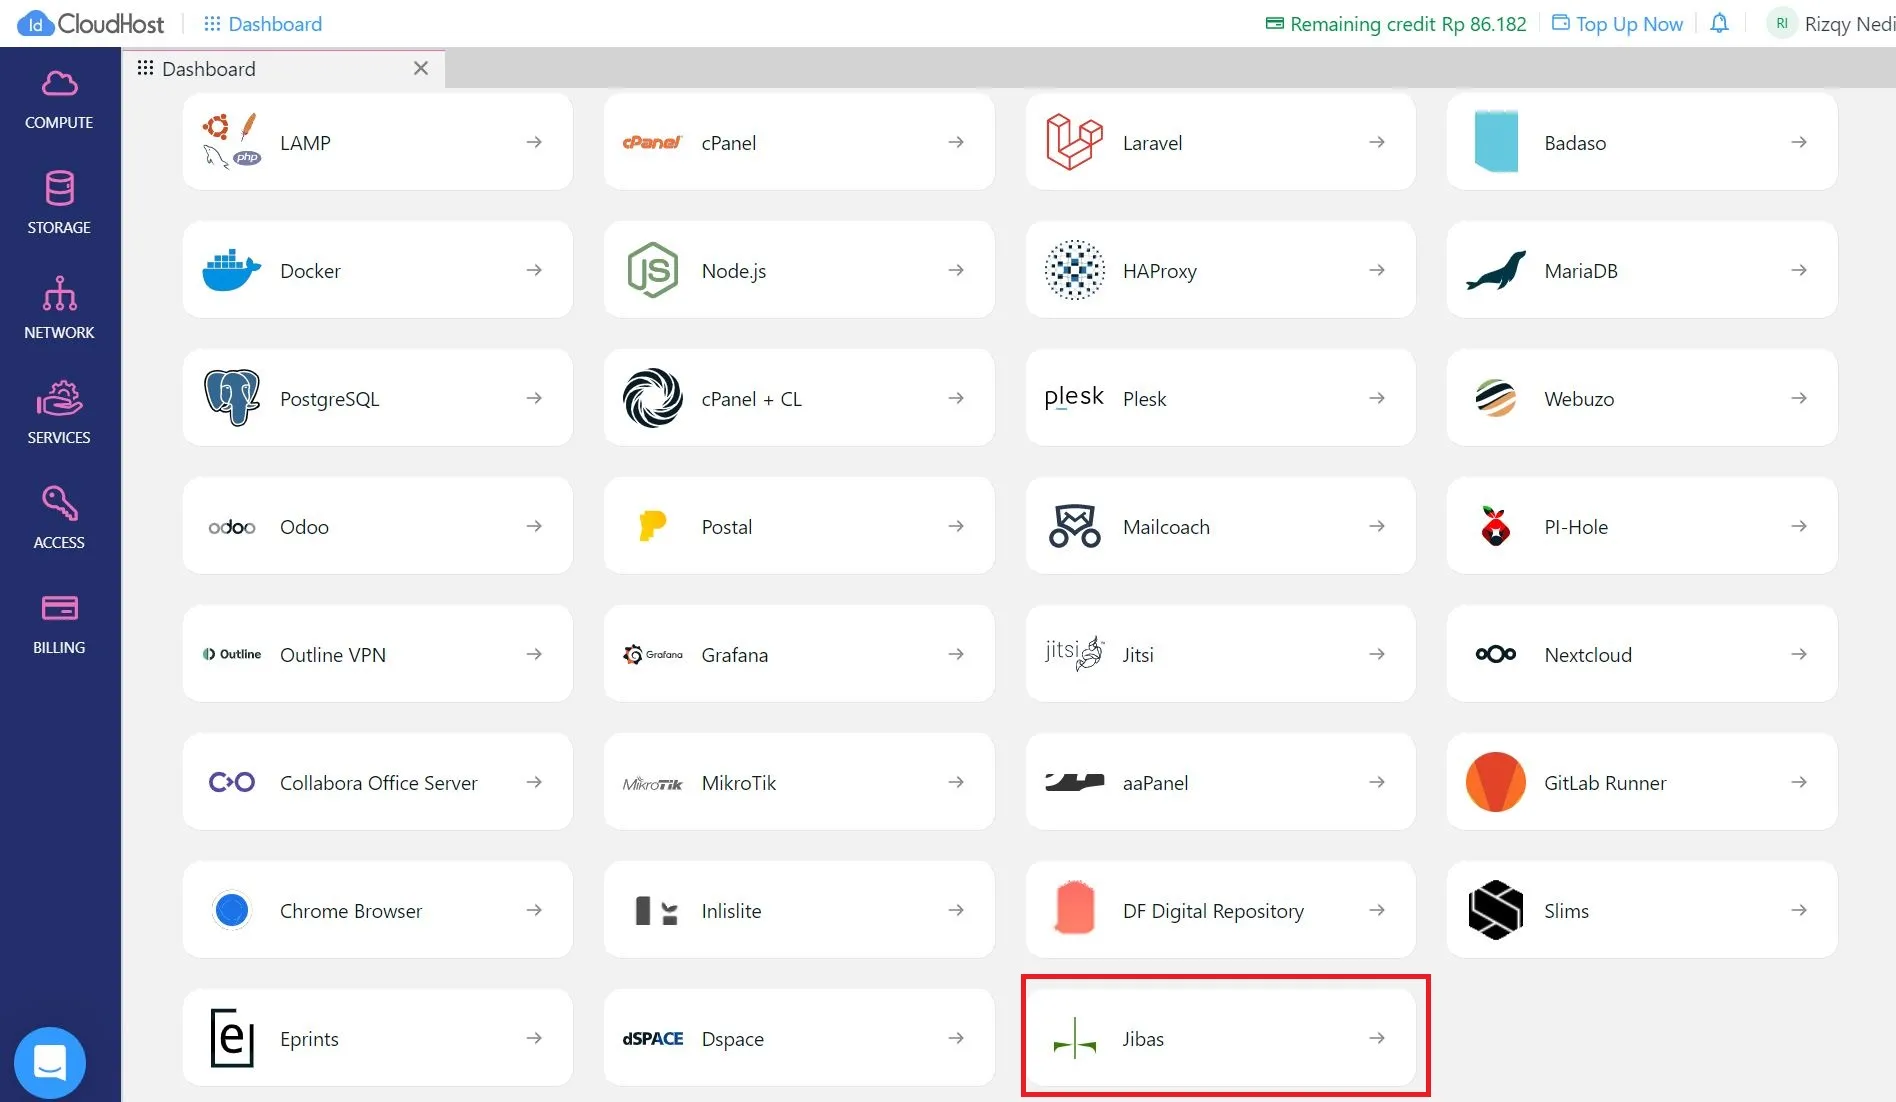Open Billing from the sidebar
Viewport: 1896px width, 1102px height.
[59, 624]
